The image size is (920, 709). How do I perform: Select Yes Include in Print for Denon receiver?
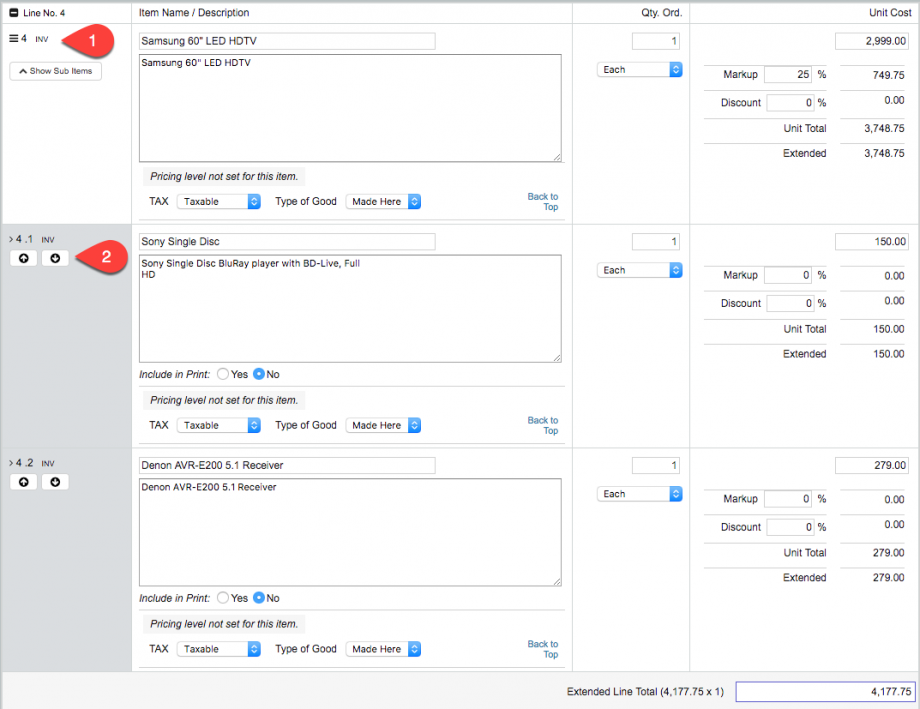223,598
